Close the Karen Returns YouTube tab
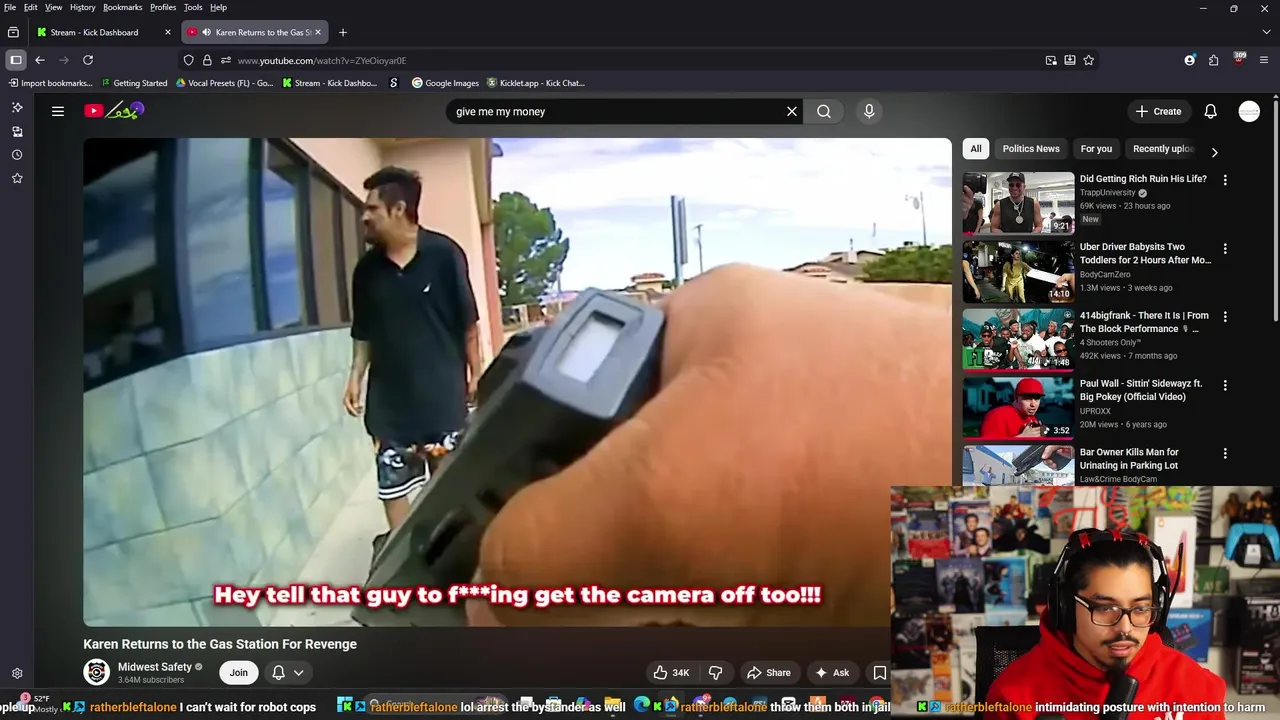The height and width of the screenshot is (720, 1280). point(318,32)
